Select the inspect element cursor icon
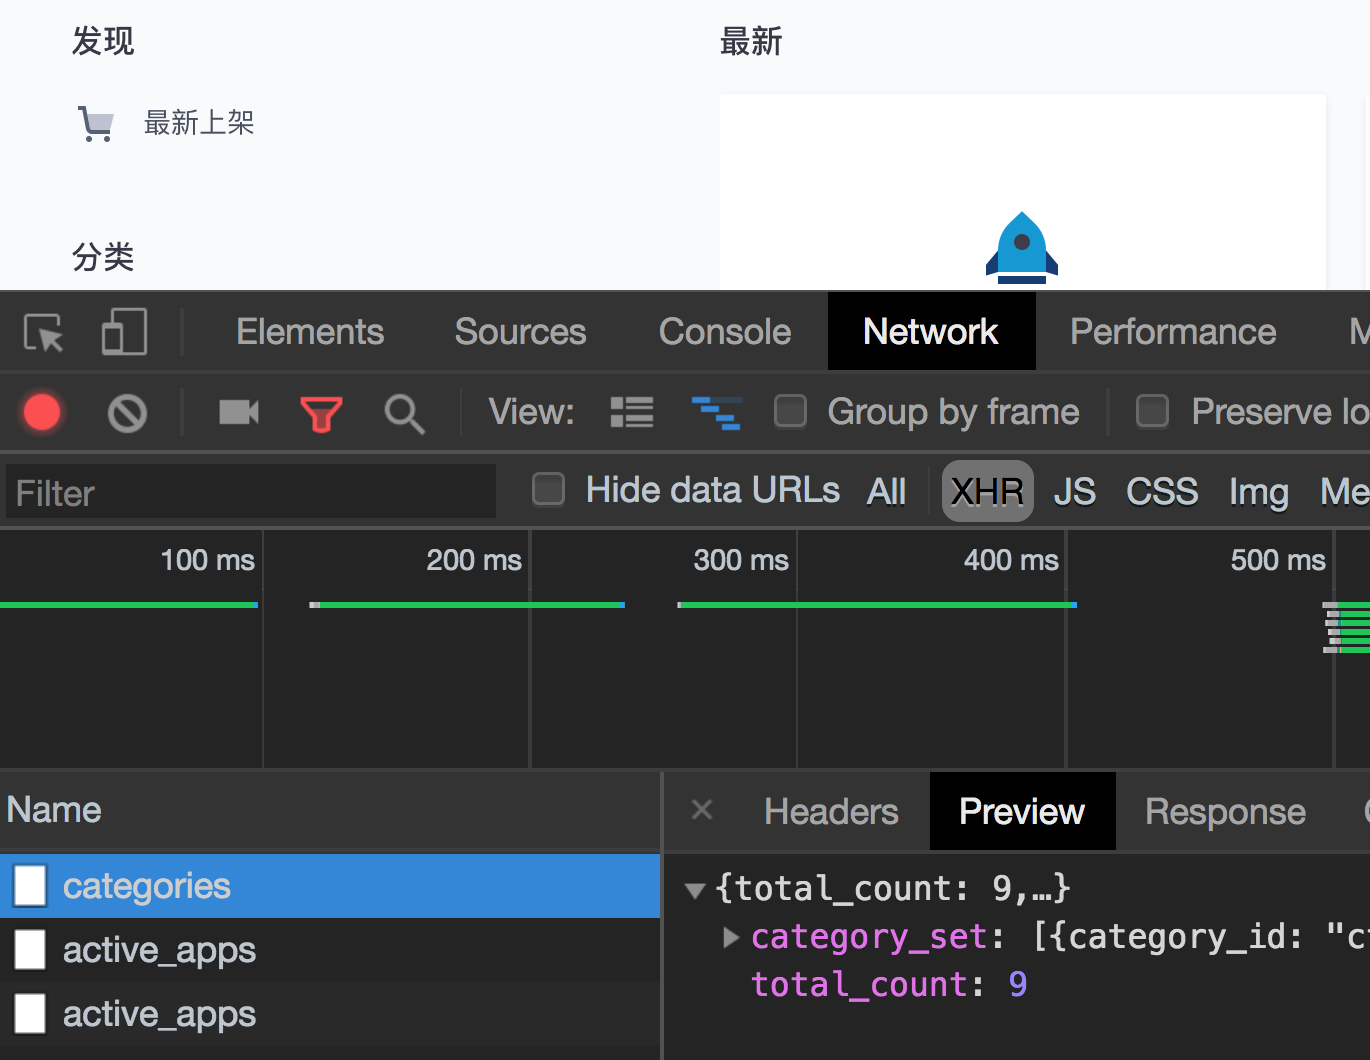Viewport: 1370px width, 1060px height. click(x=42, y=331)
